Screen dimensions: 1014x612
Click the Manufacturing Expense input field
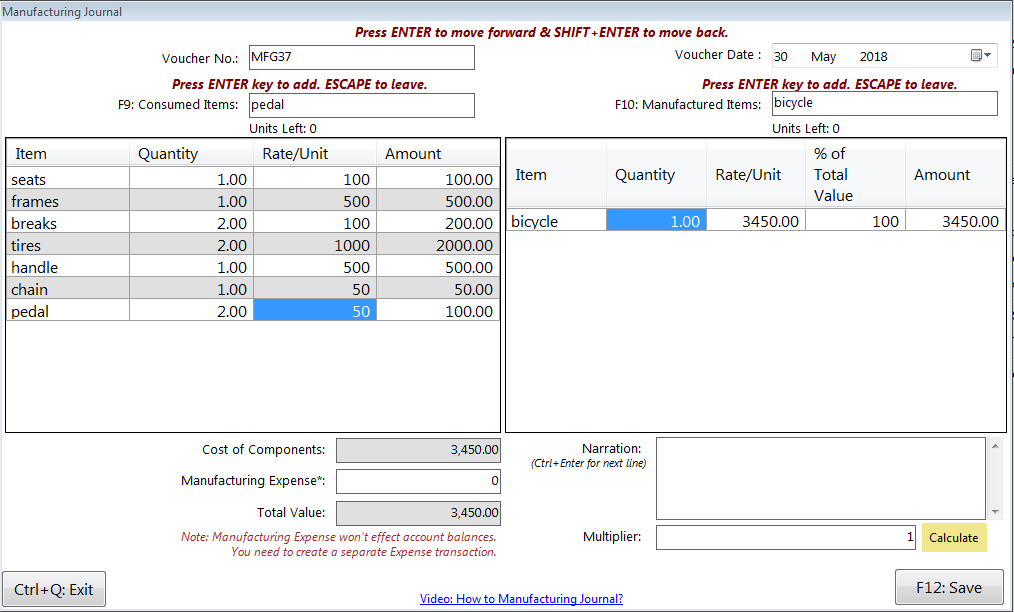(x=418, y=481)
